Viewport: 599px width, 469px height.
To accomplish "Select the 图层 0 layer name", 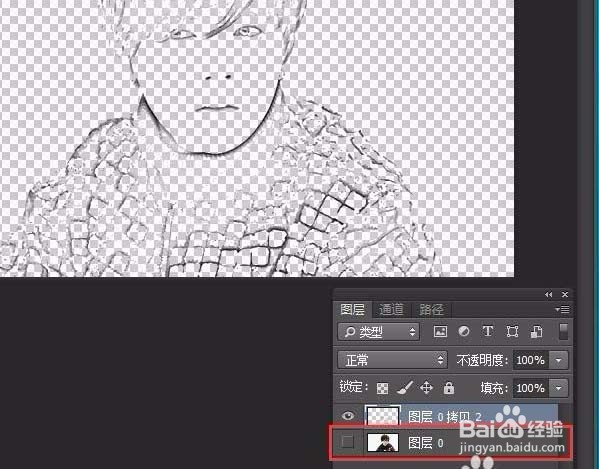I will (426, 443).
